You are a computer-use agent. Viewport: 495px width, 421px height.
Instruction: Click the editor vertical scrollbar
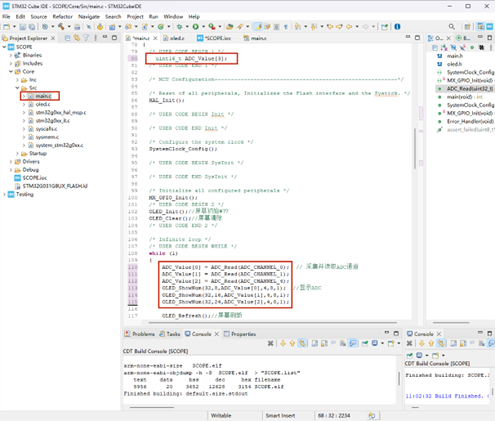point(415,148)
